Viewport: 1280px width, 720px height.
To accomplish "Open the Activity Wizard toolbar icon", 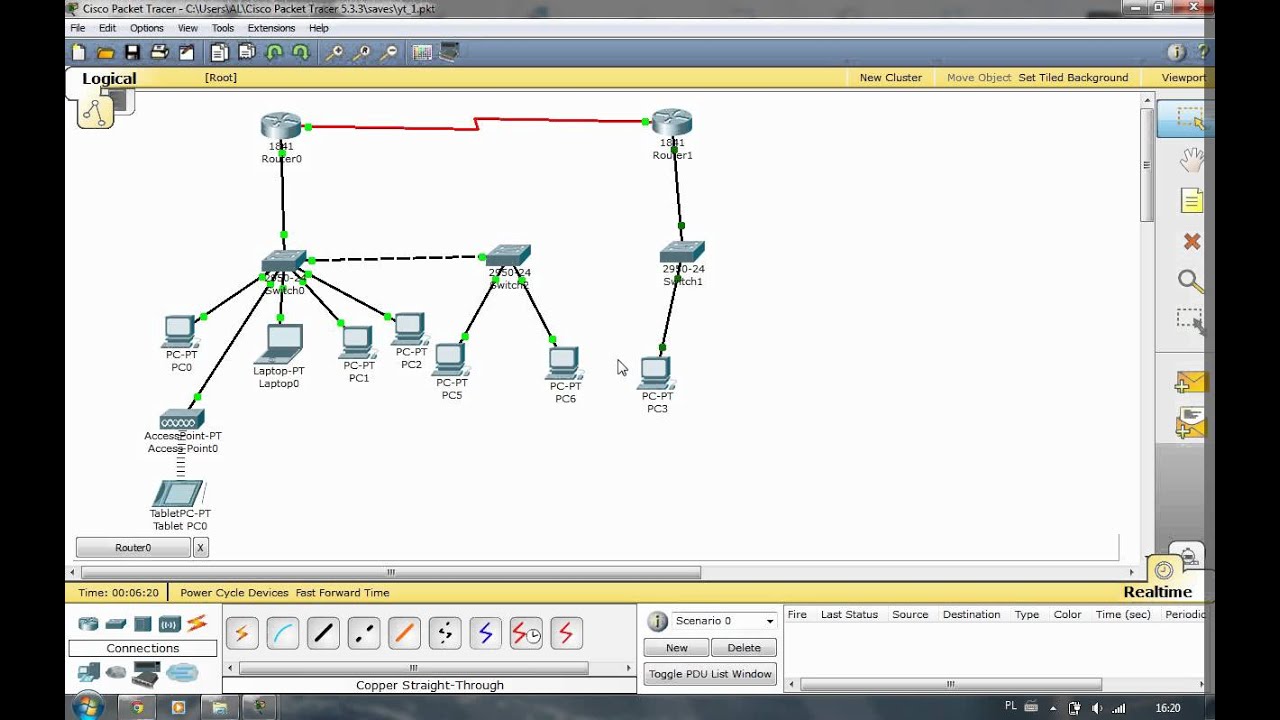I will [x=186, y=52].
